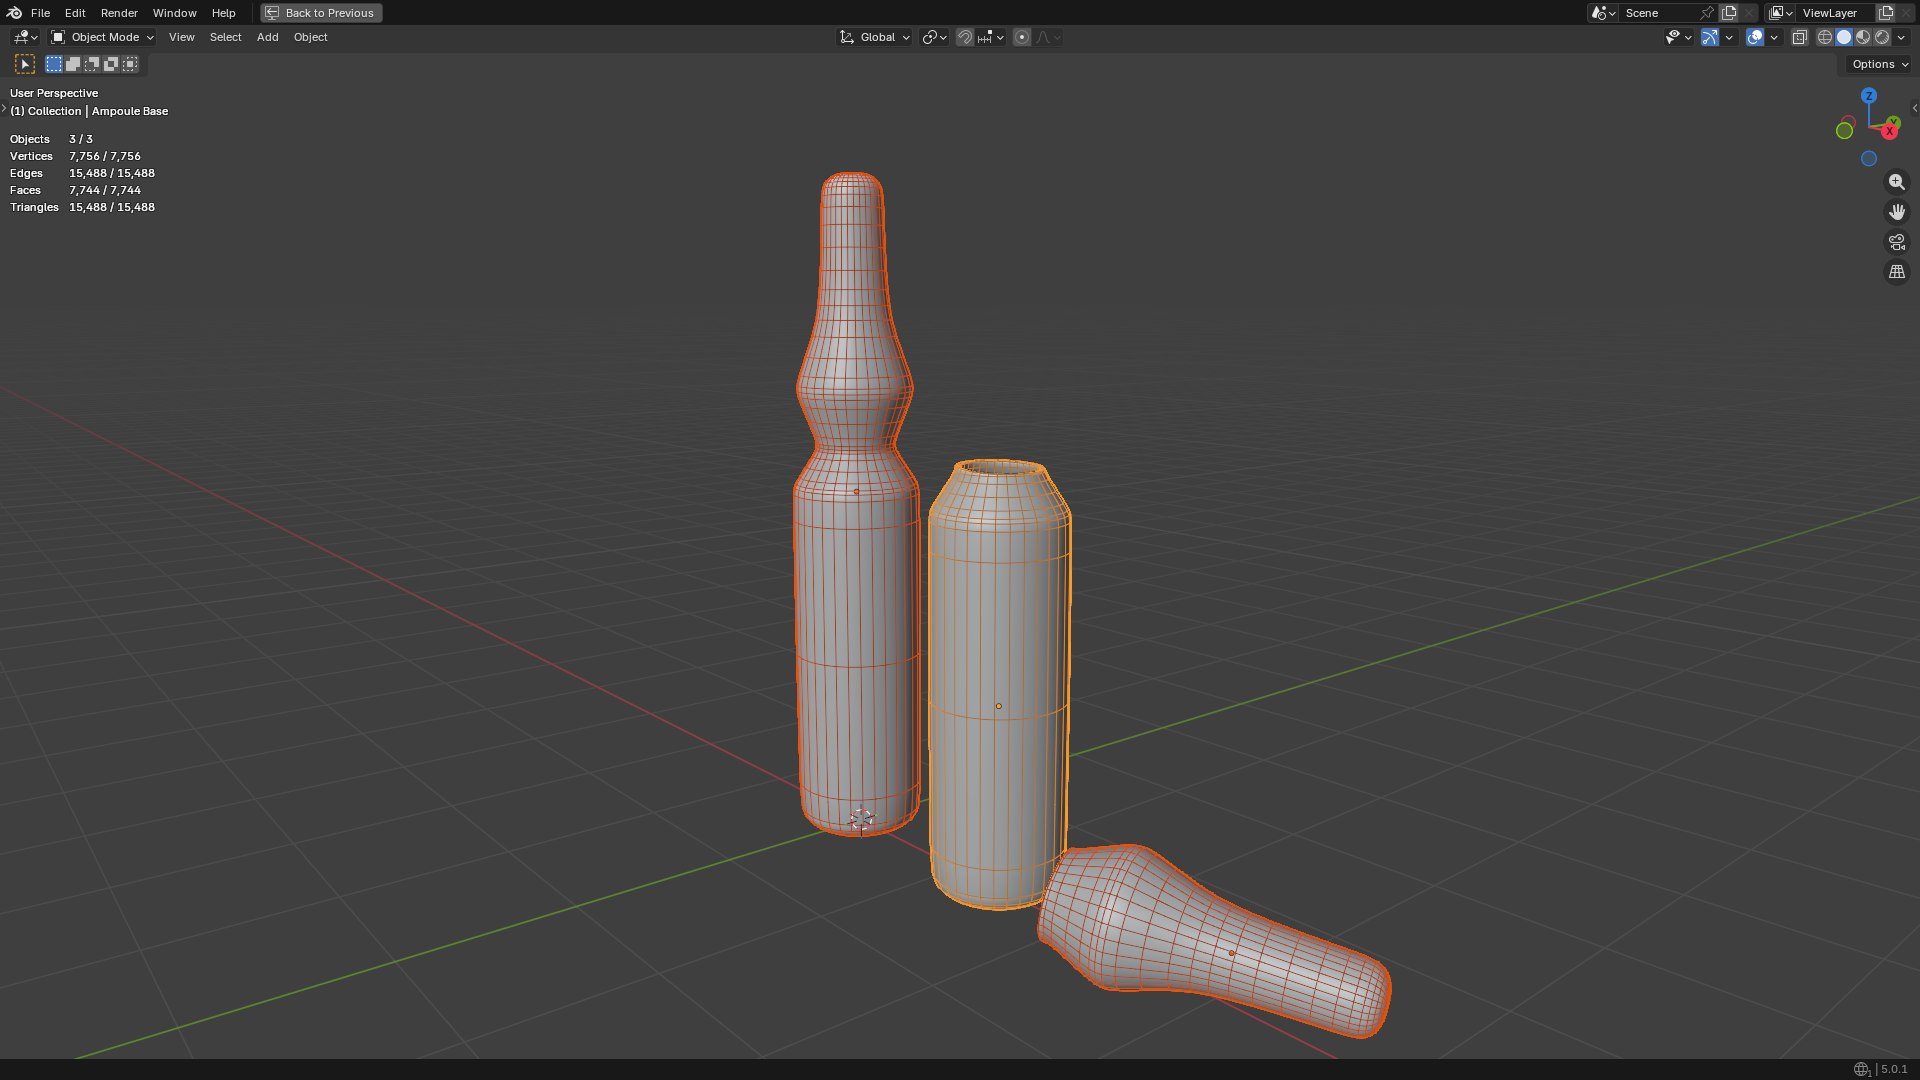The height and width of the screenshot is (1080, 1920).
Task: Open the browse Scene dropdown
Action: pos(1603,13)
